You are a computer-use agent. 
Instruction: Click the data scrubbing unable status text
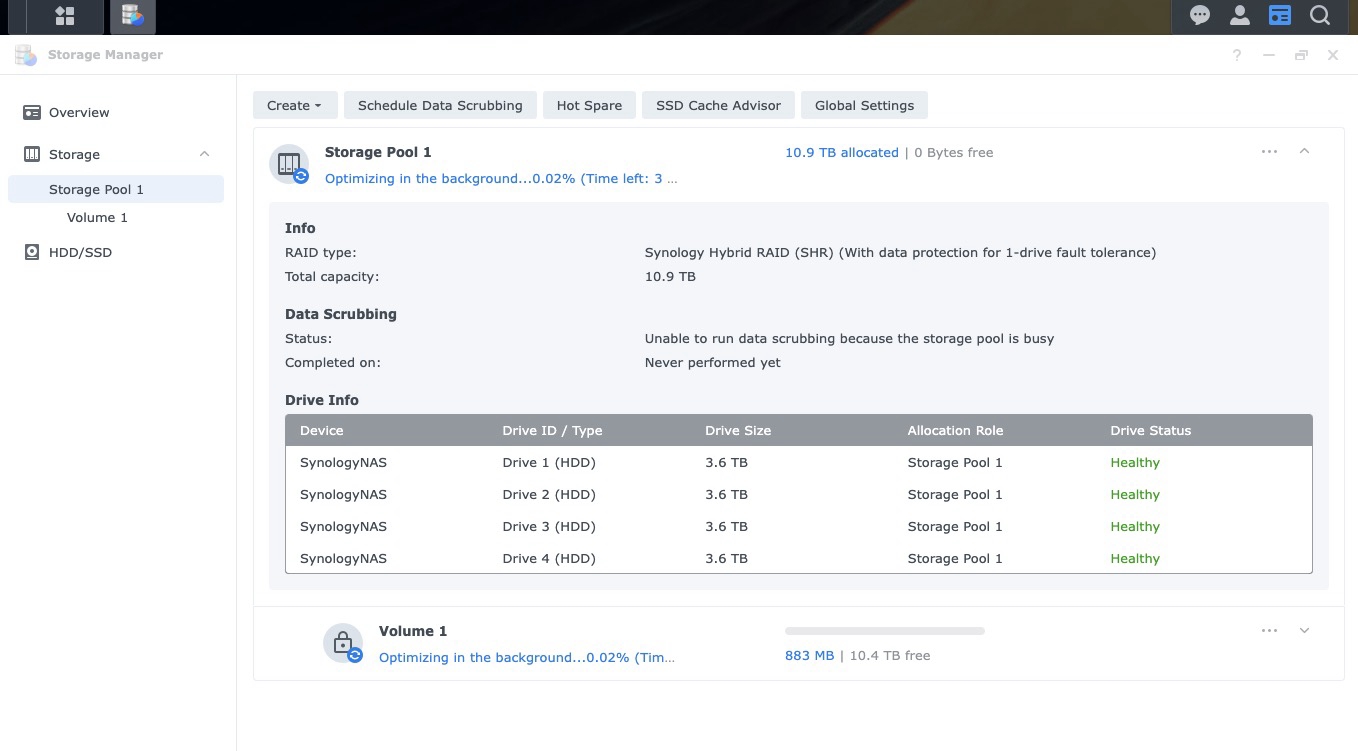click(x=849, y=339)
